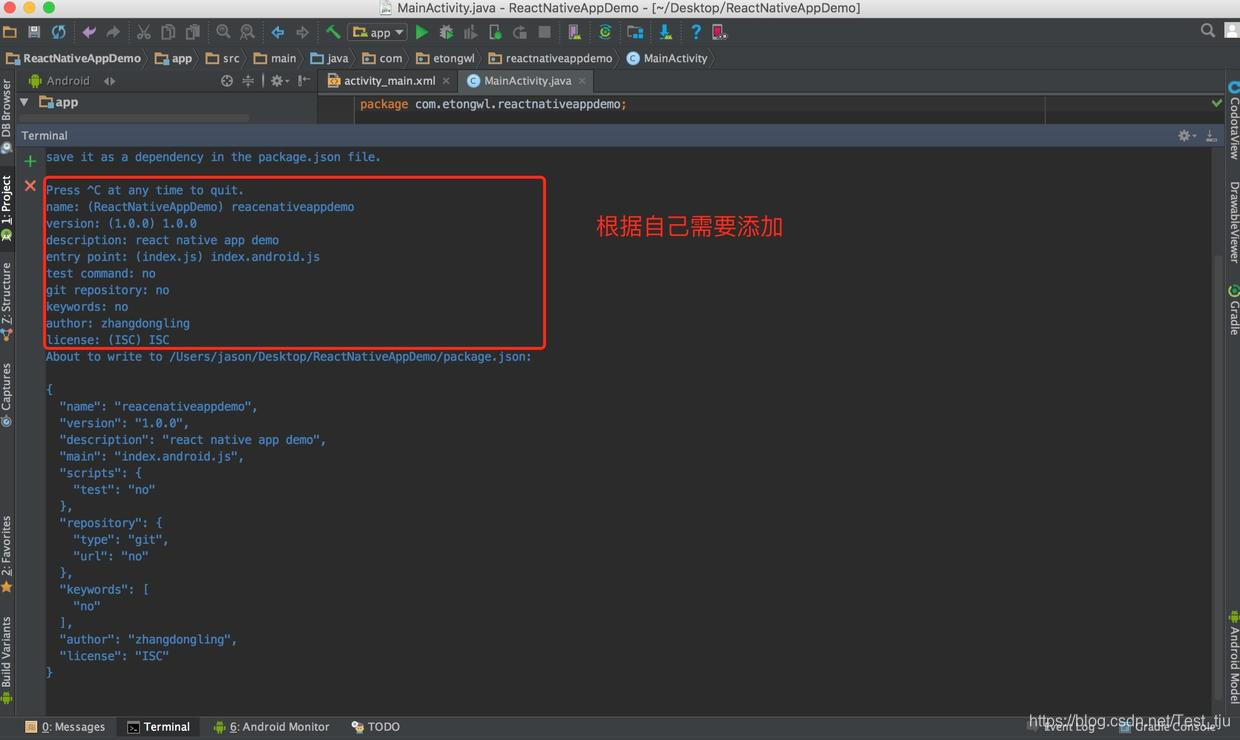
Task: Open the TODO tool window tab
Action: 375,727
